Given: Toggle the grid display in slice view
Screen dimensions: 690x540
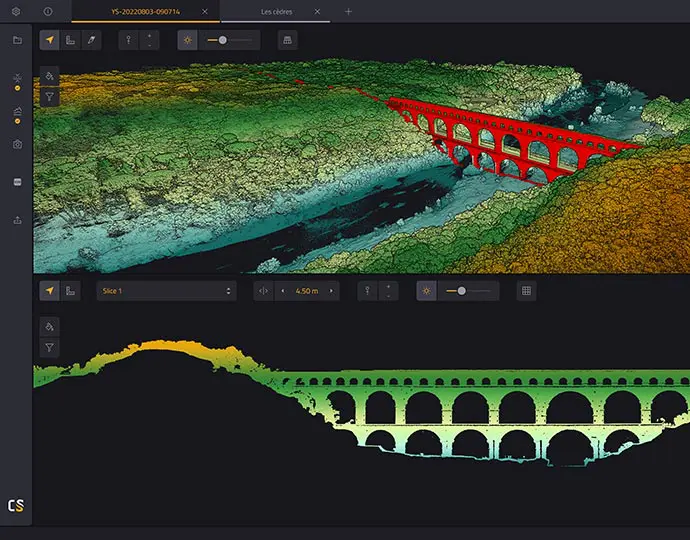Looking at the screenshot, I should (526, 291).
